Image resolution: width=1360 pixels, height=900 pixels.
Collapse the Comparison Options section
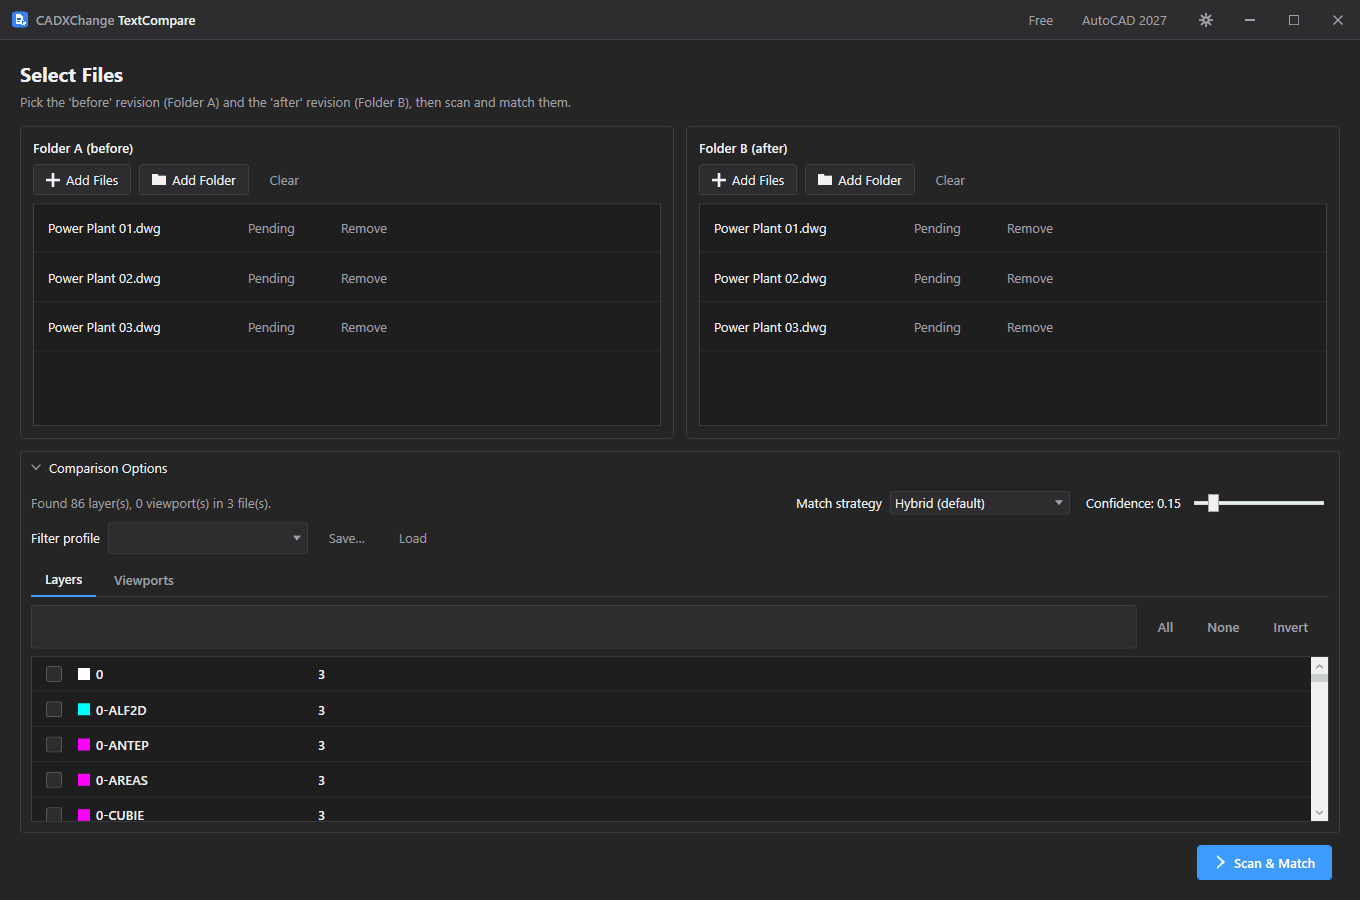[36, 468]
